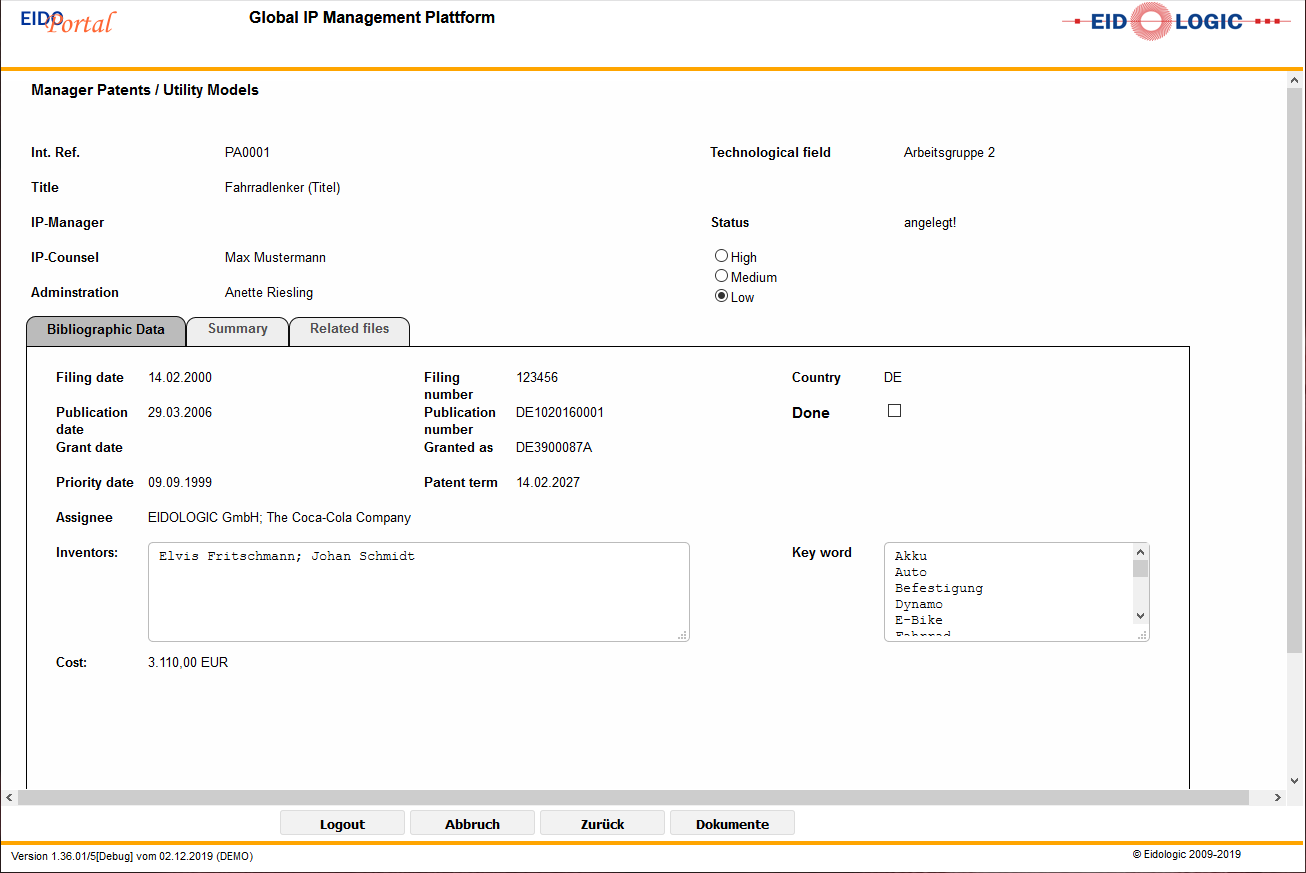Click status value angelegt!
1306x873 pixels.
tap(930, 223)
